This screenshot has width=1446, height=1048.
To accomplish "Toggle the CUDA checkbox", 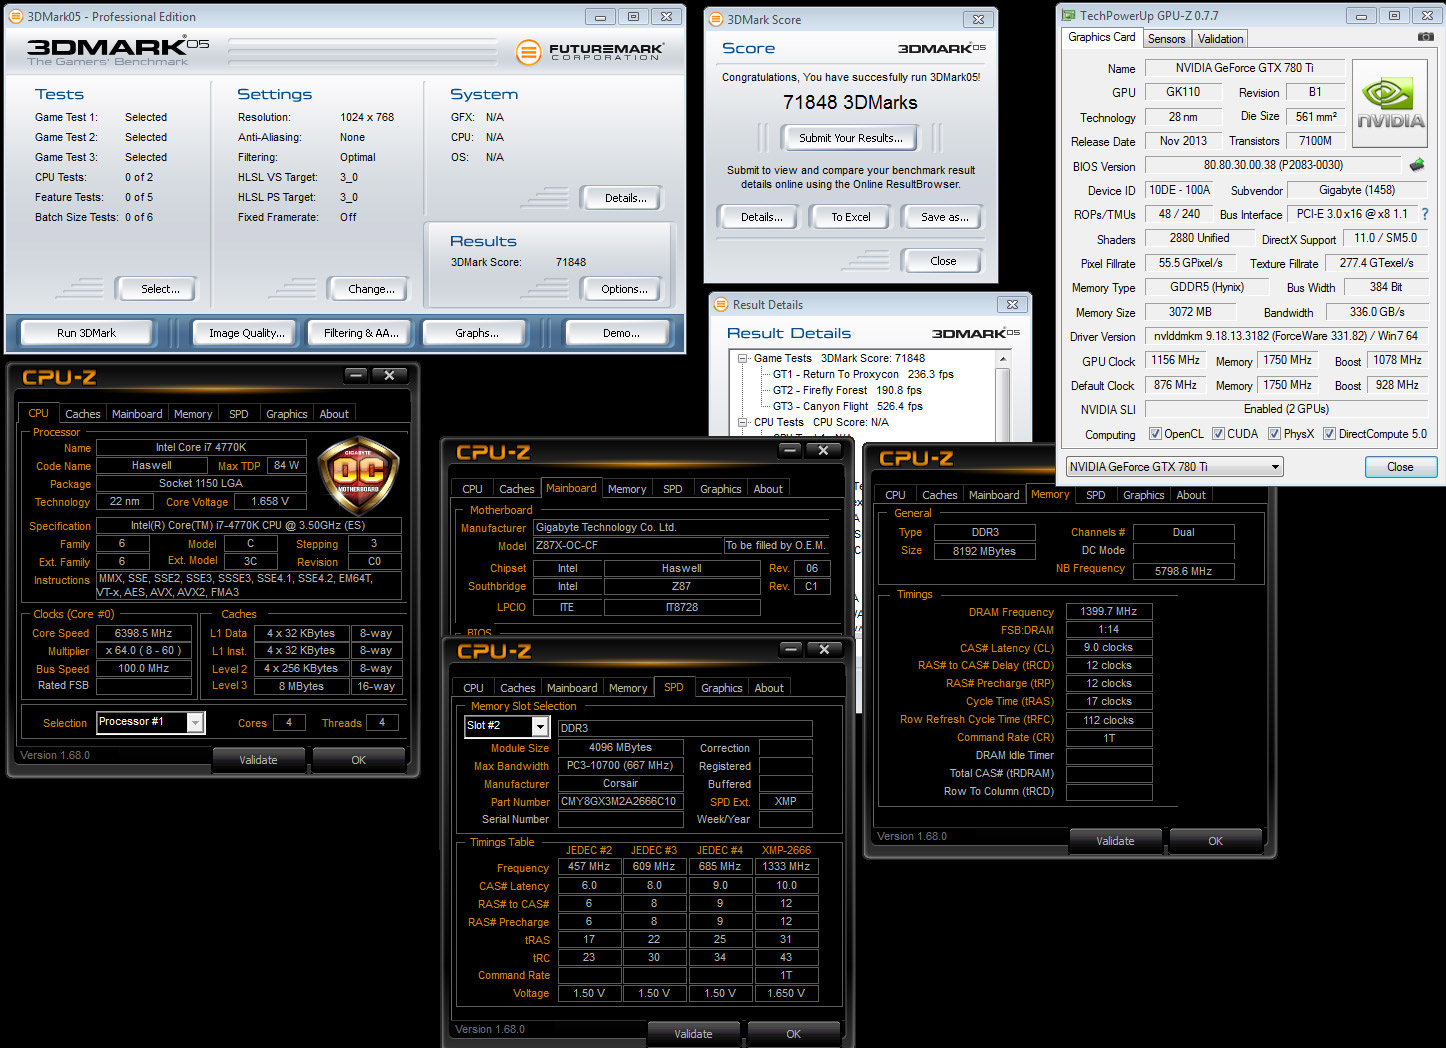I will pyautogui.click(x=1218, y=434).
